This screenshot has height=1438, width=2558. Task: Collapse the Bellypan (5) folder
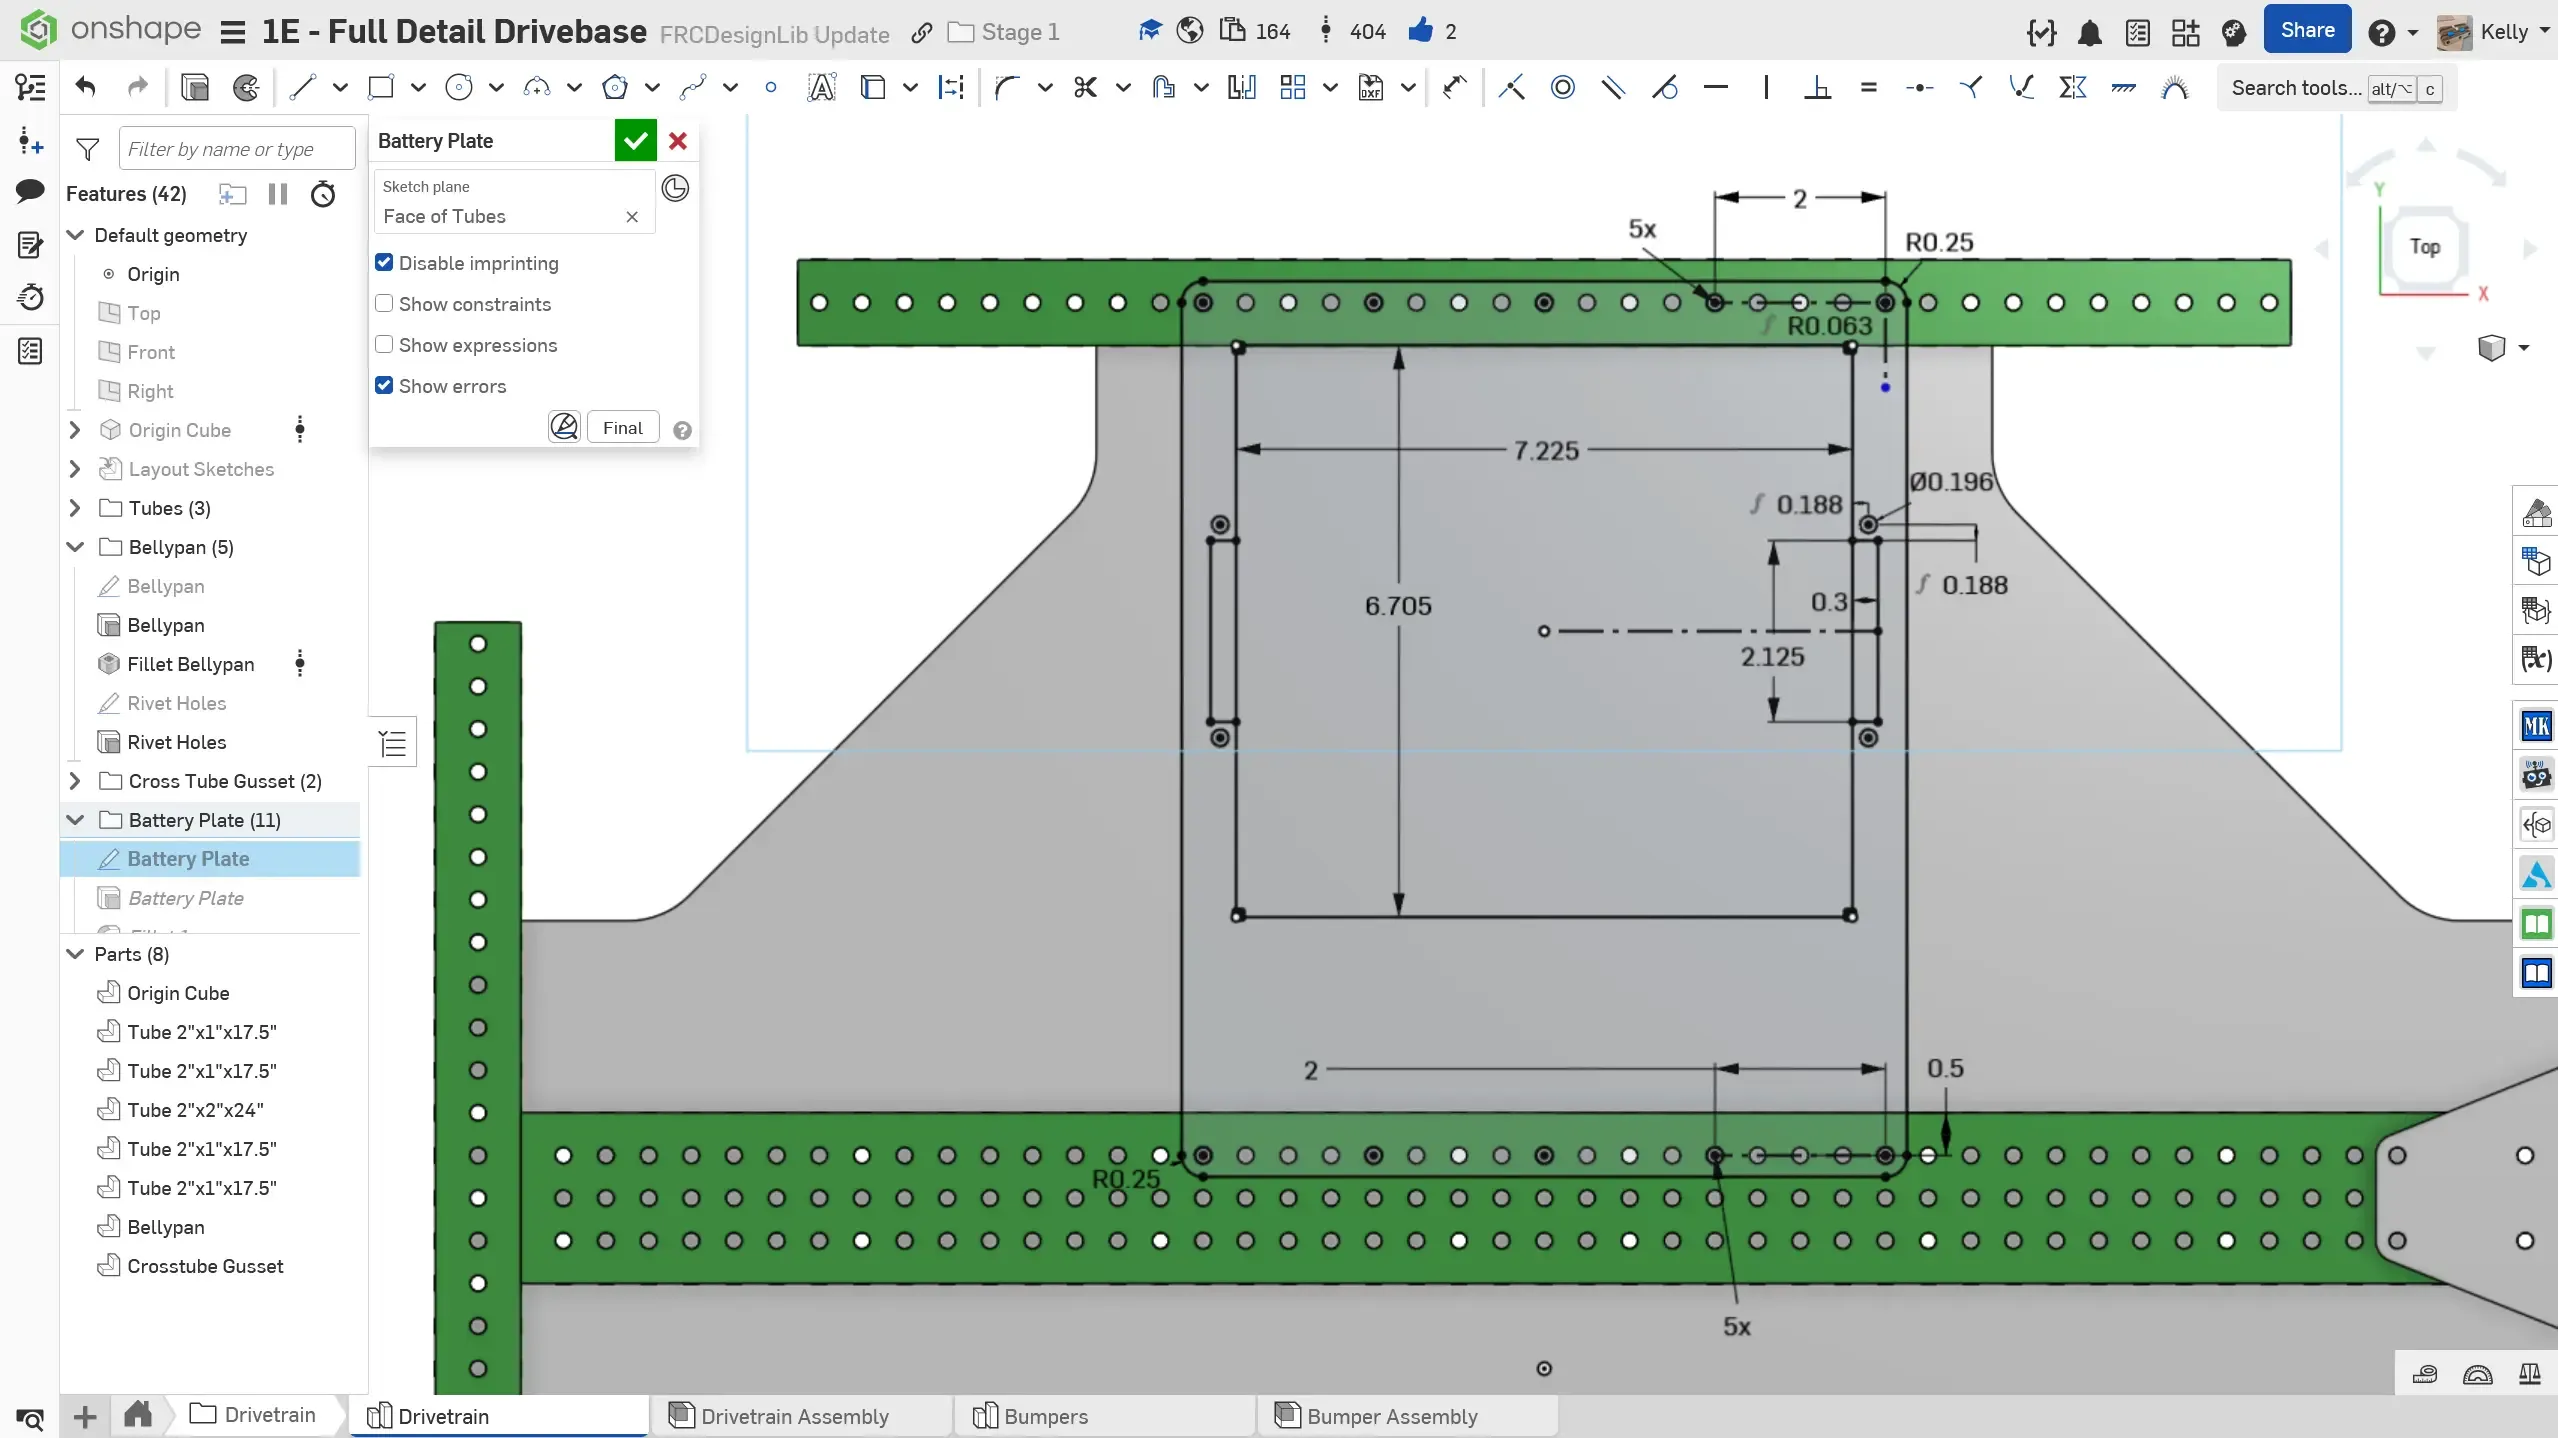(75, 547)
